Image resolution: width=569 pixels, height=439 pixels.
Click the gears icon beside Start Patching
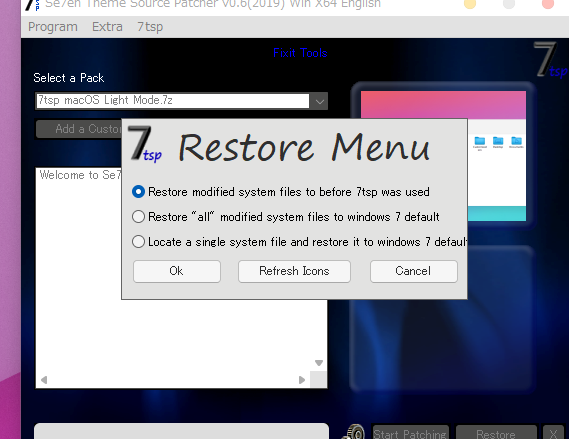click(x=355, y=432)
